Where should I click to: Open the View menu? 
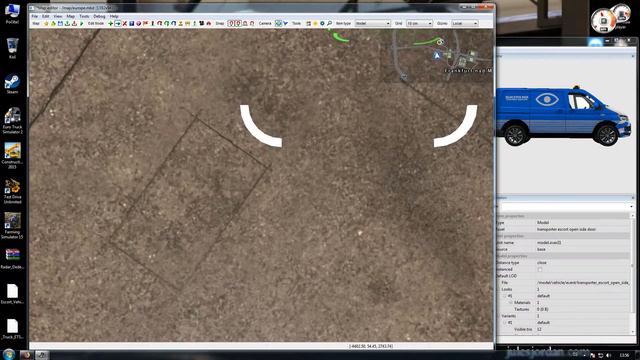(58, 16)
